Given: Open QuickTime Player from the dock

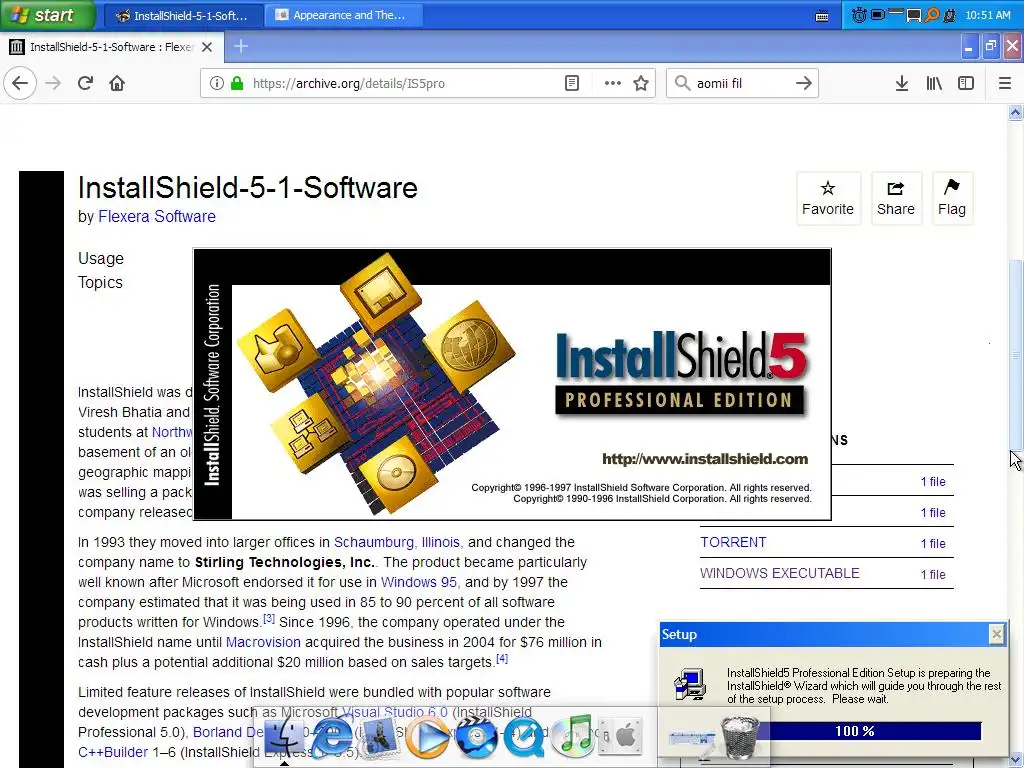Looking at the screenshot, I should coord(524,737).
